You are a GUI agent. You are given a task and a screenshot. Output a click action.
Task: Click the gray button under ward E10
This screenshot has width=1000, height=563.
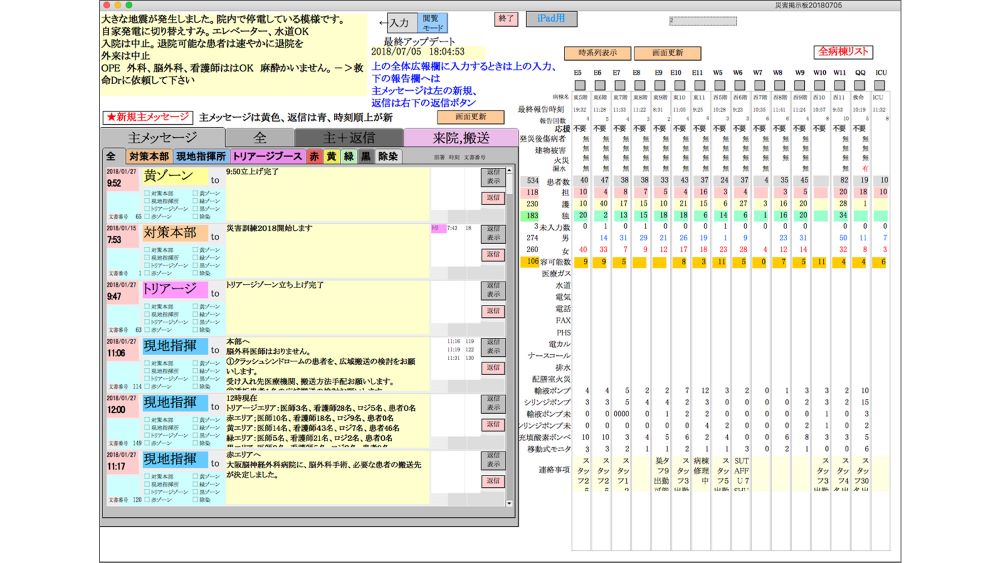coord(679,85)
